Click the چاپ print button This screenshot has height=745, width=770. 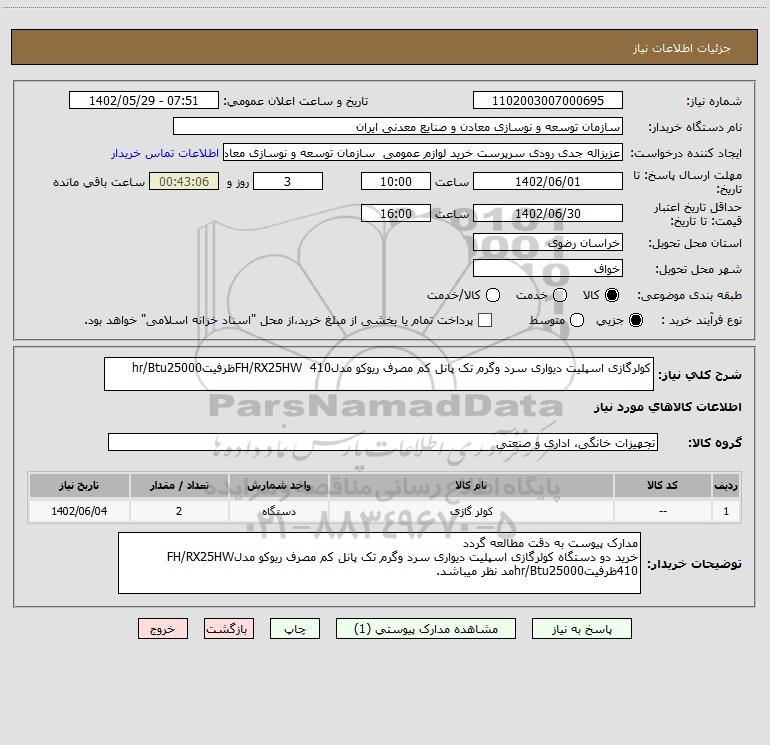click(x=295, y=629)
